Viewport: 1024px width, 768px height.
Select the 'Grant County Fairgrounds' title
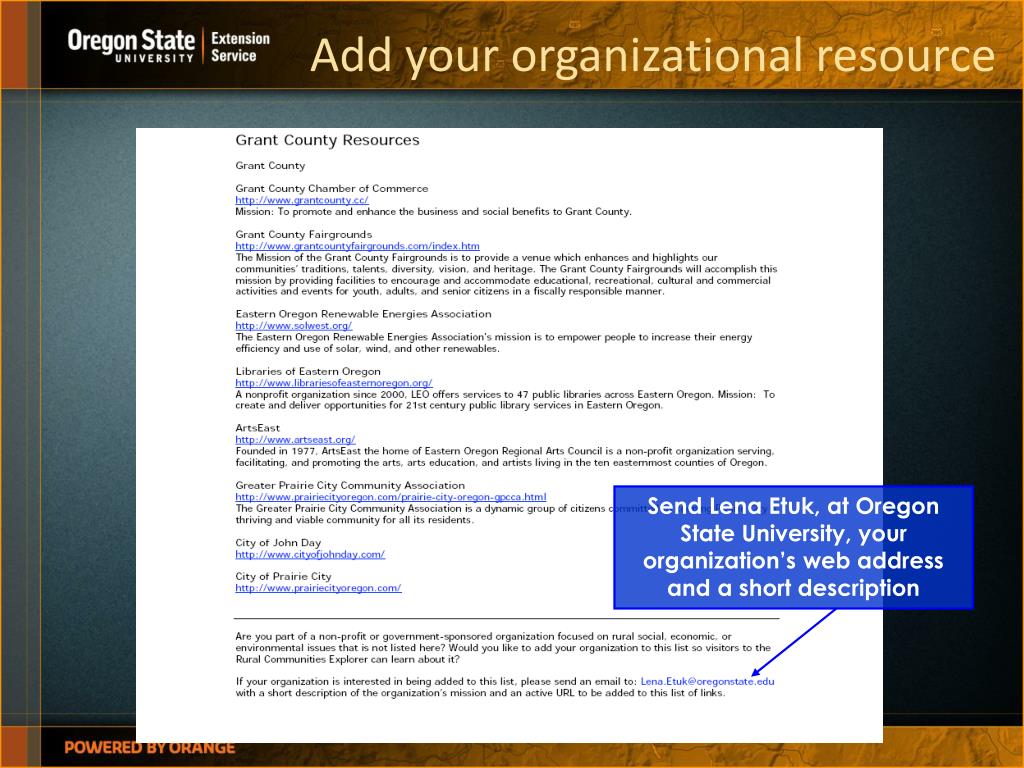pos(304,234)
